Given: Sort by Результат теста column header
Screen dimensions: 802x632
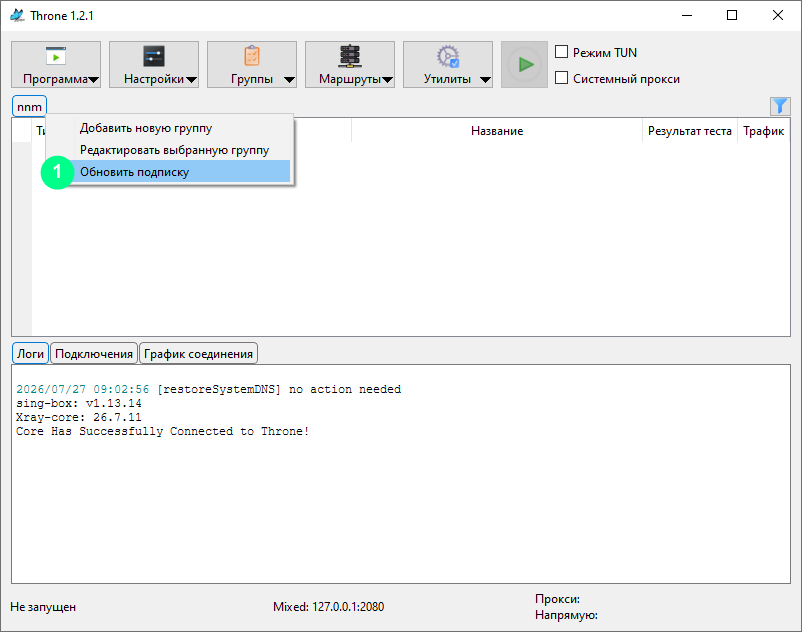Looking at the screenshot, I should 689,131.
